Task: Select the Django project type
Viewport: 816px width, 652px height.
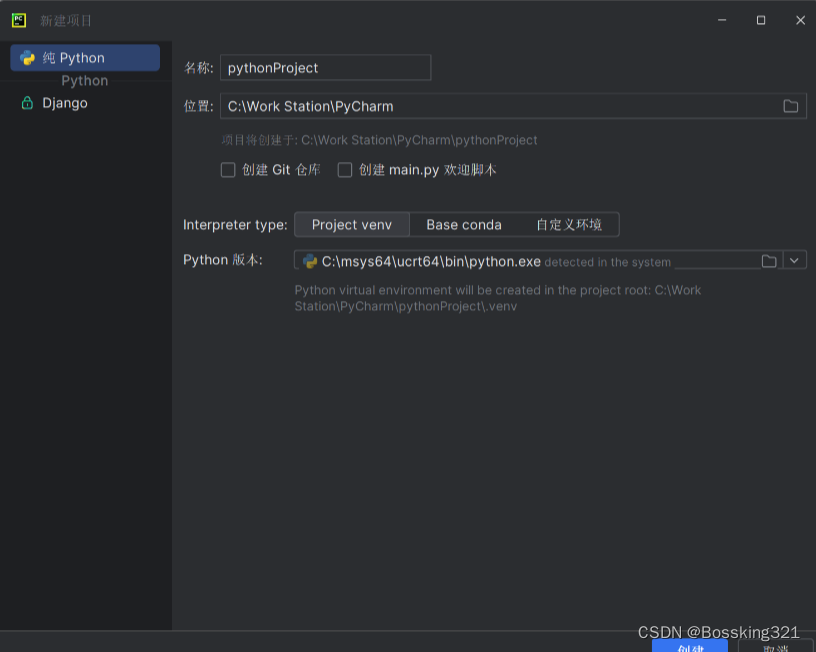Action: [65, 103]
